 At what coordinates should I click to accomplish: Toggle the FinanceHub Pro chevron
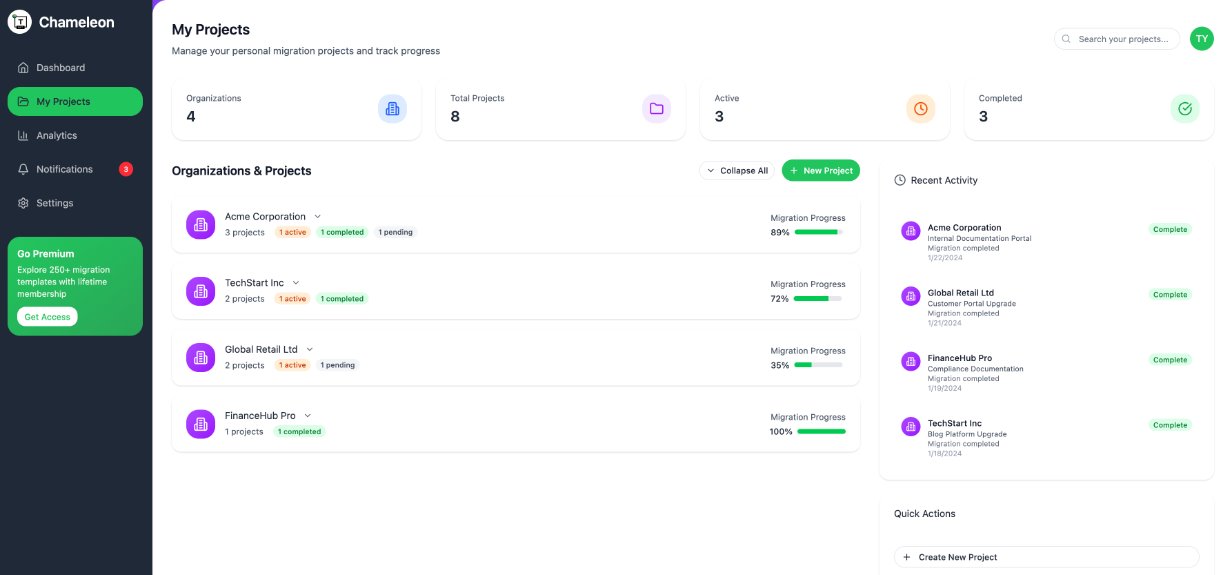[308, 416]
